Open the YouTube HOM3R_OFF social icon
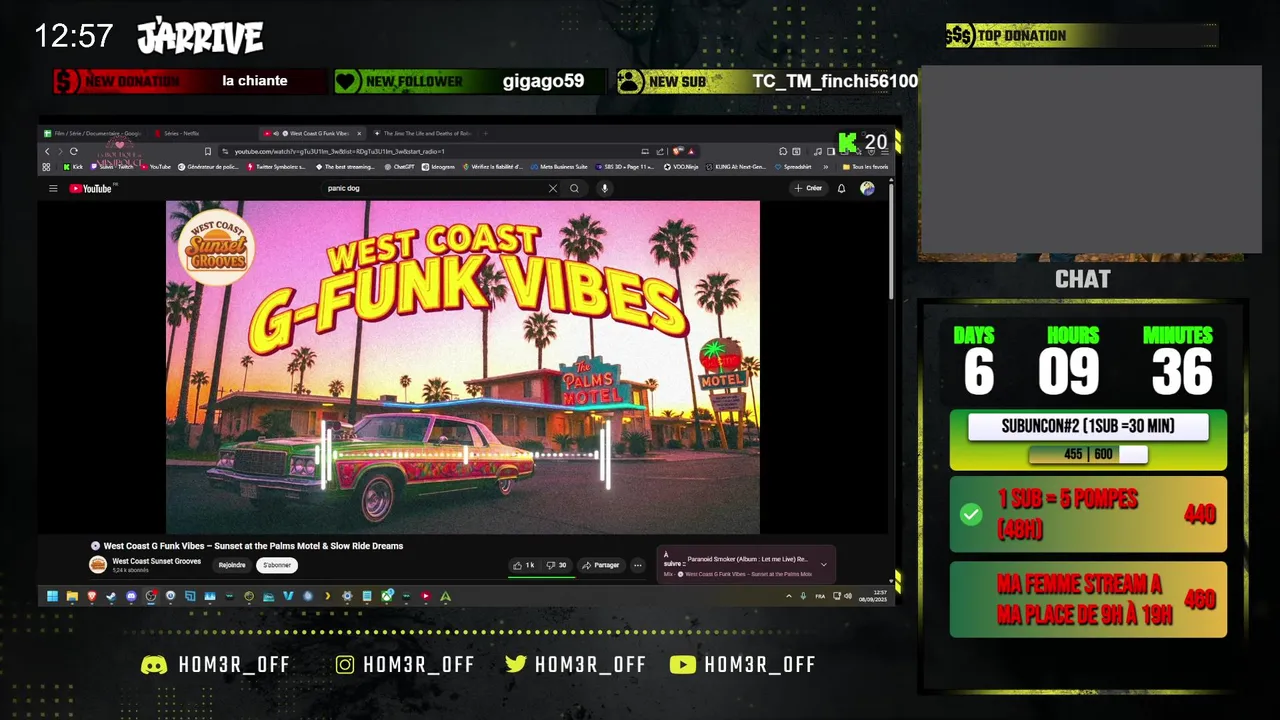Image resolution: width=1280 pixels, height=720 pixels. click(x=683, y=665)
